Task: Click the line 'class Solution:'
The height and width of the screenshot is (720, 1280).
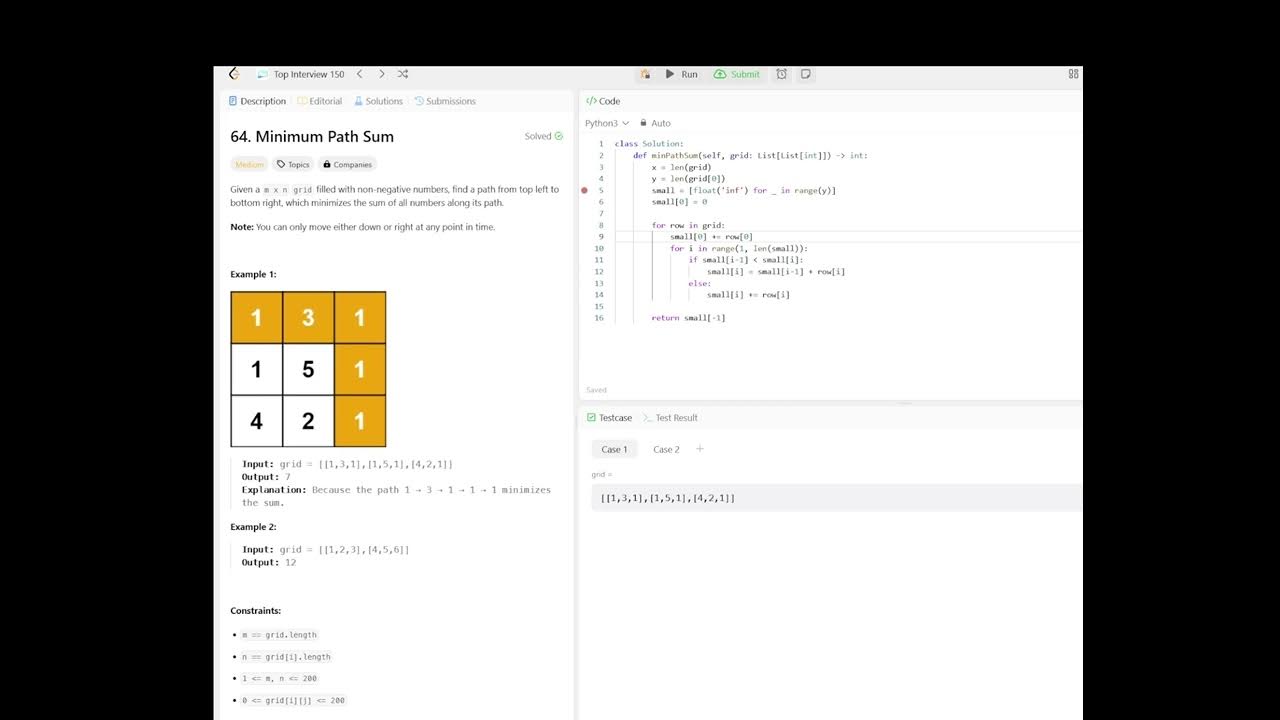Action: coord(649,144)
